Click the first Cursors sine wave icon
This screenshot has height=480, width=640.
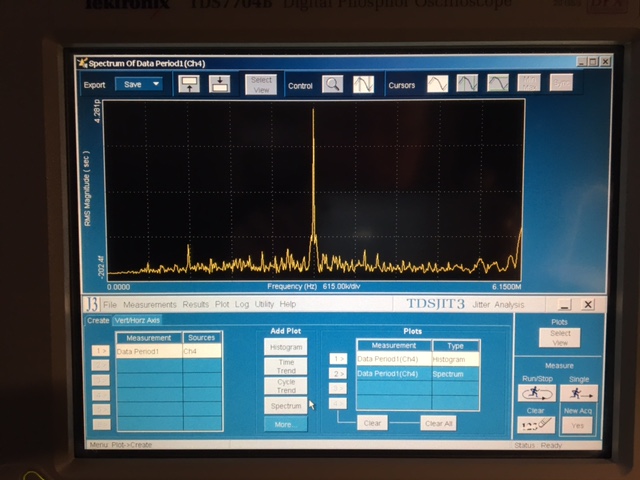tap(438, 84)
